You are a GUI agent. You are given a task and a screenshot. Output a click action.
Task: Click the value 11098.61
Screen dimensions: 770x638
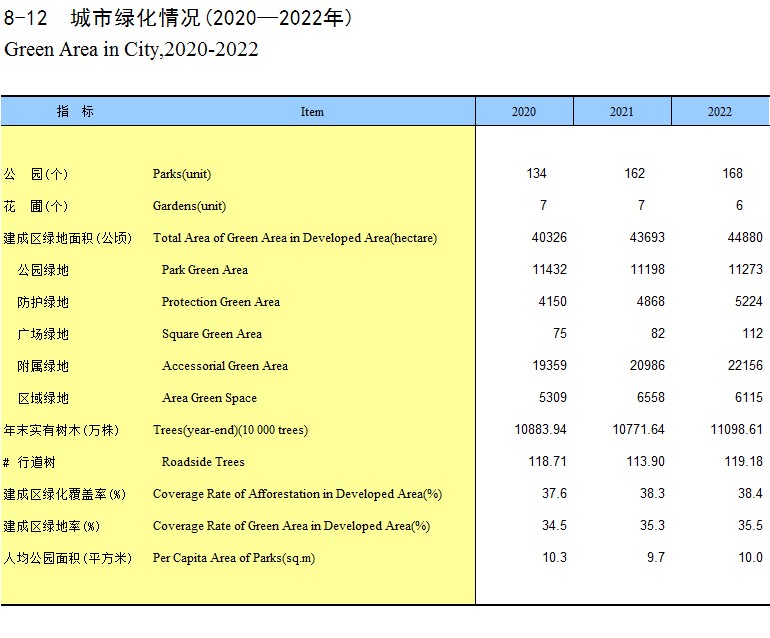pos(737,429)
